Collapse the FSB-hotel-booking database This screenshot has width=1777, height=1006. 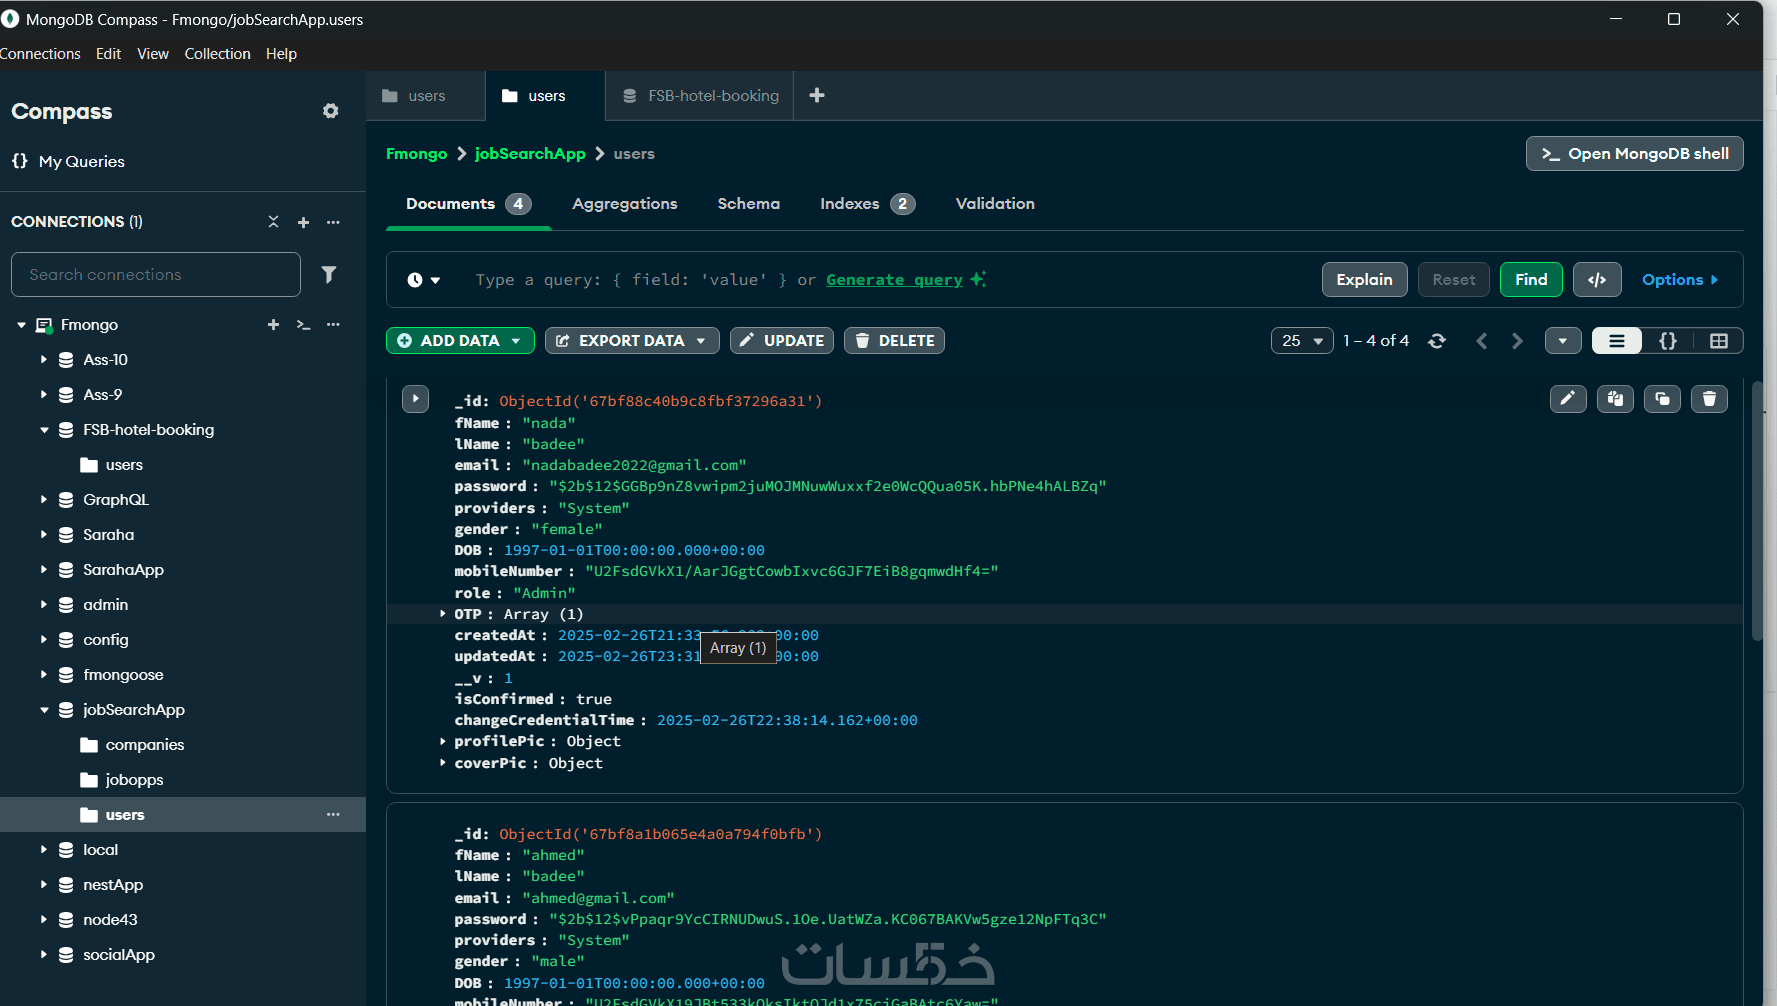[x=43, y=430]
